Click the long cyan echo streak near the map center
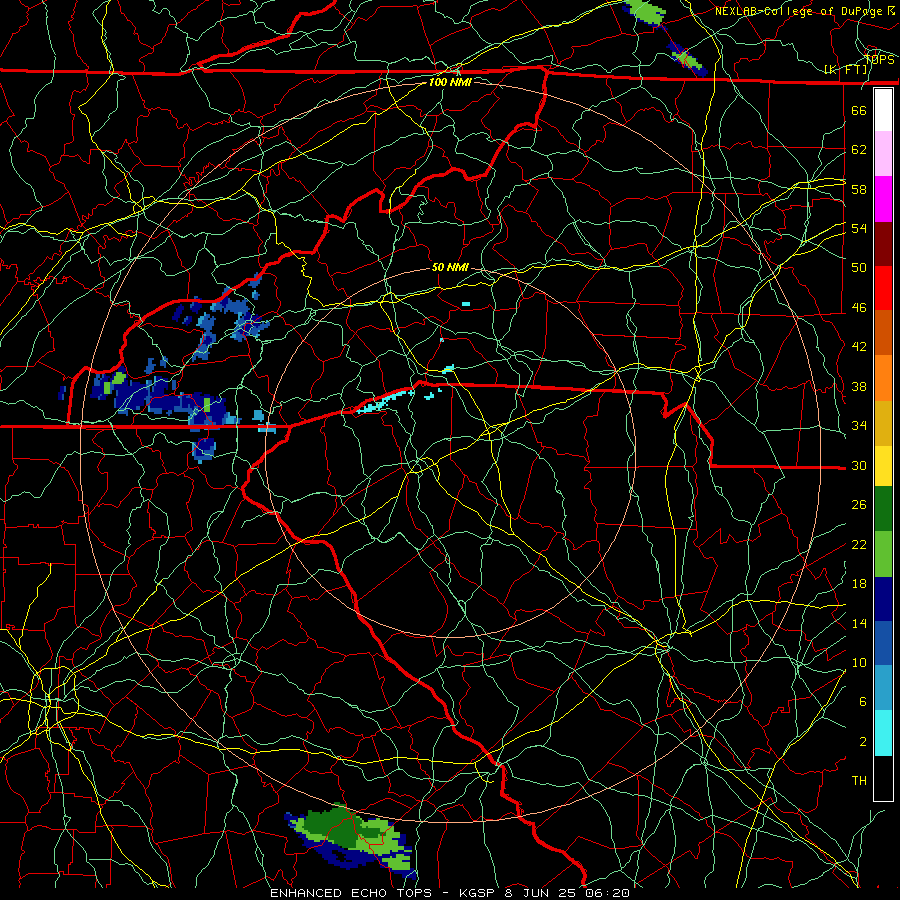This screenshot has width=900, height=900. tap(385, 400)
